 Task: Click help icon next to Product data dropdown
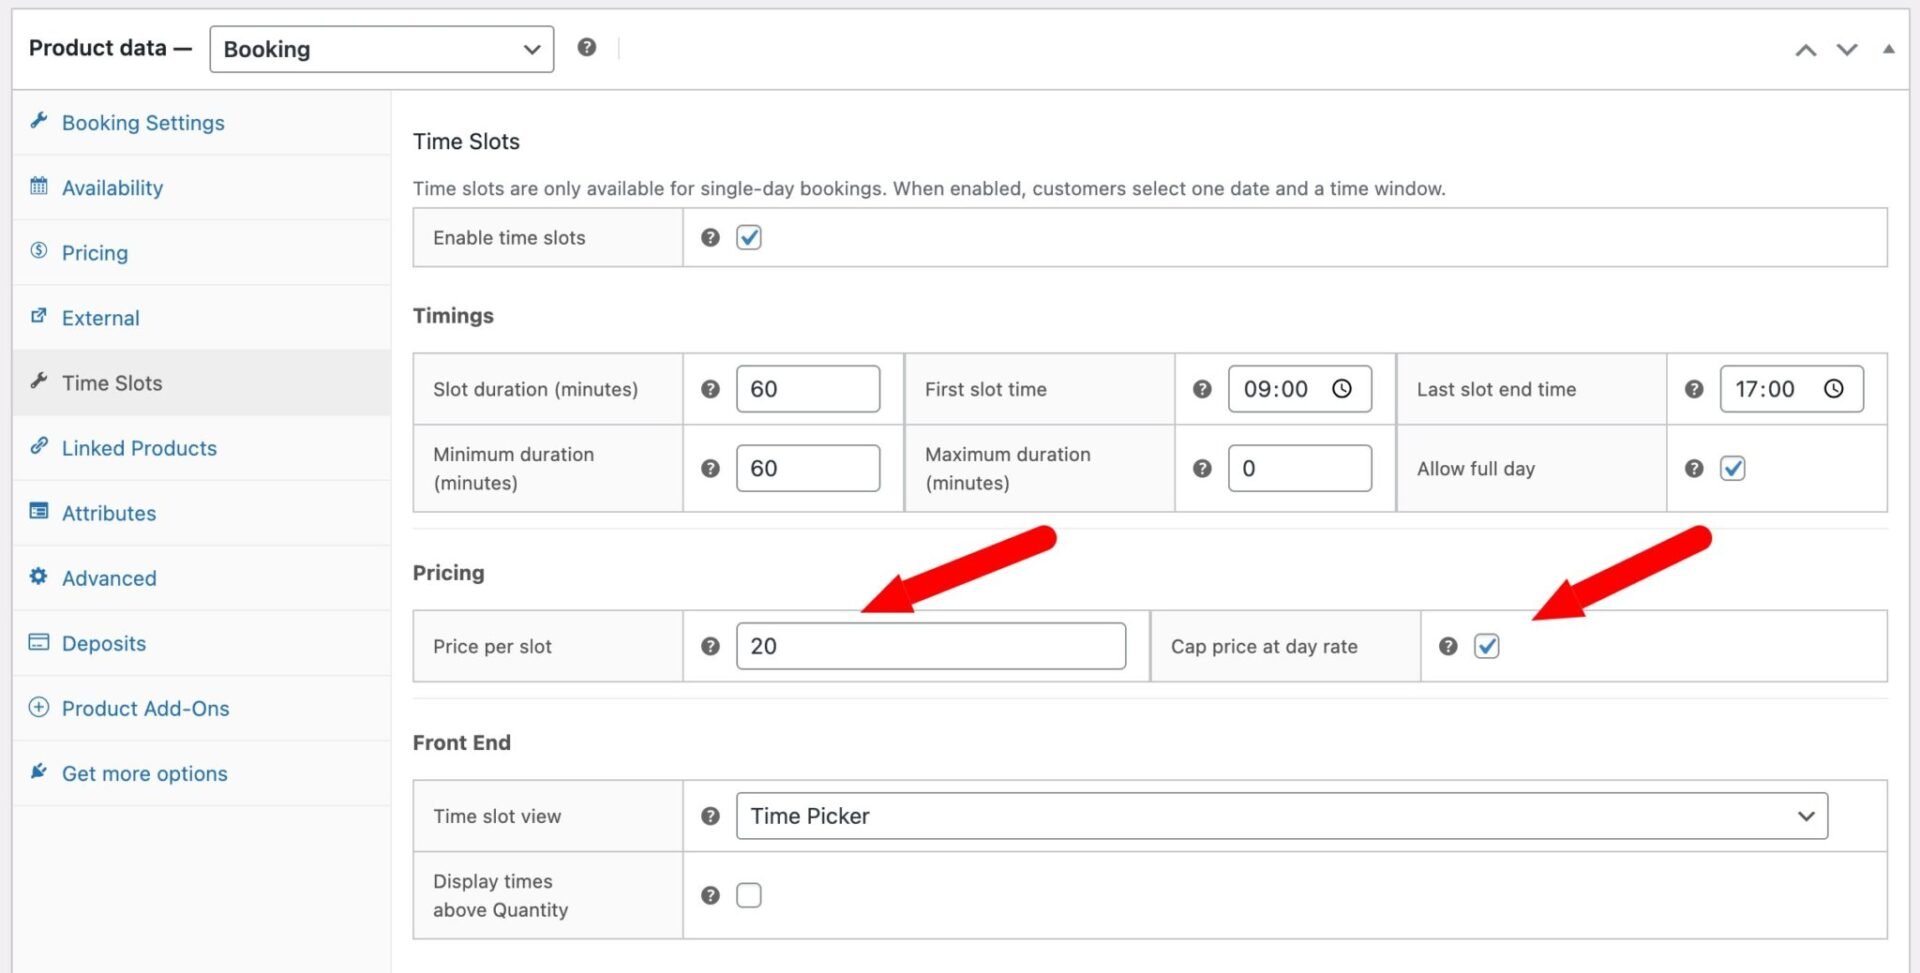pyautogui.click(x=587, y=47)
